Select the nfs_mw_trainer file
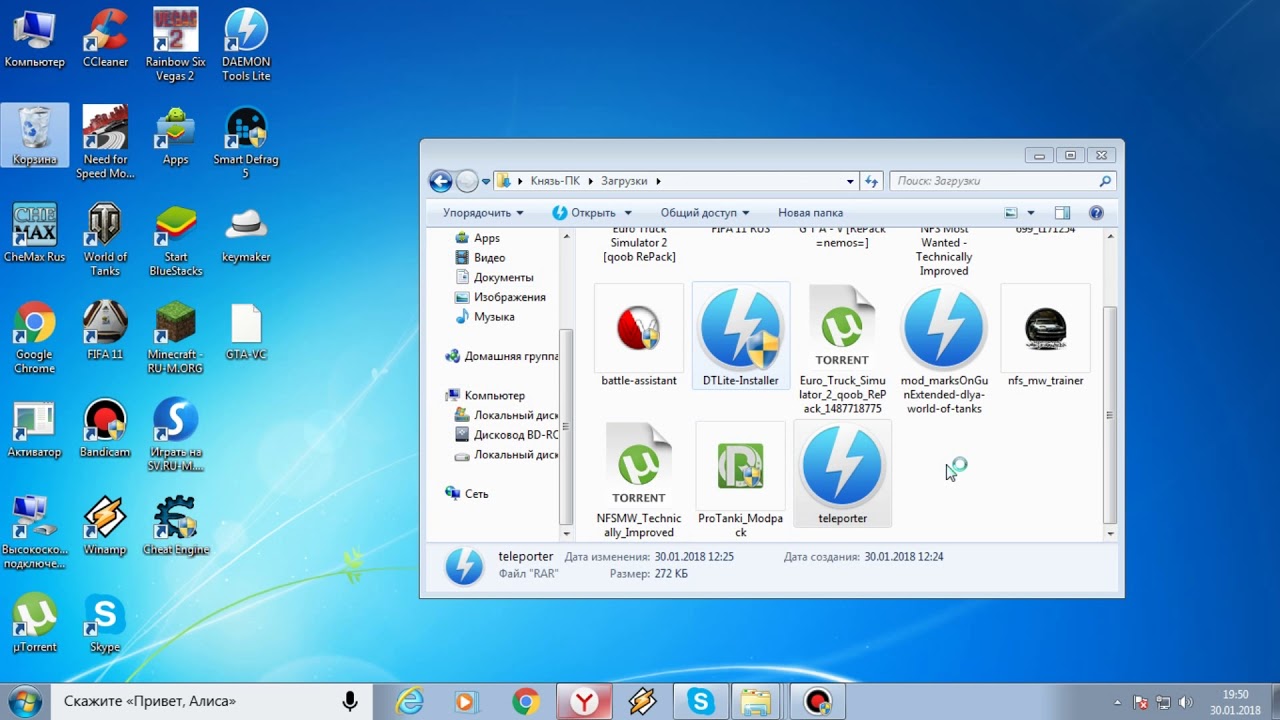 pos(1045,336)
